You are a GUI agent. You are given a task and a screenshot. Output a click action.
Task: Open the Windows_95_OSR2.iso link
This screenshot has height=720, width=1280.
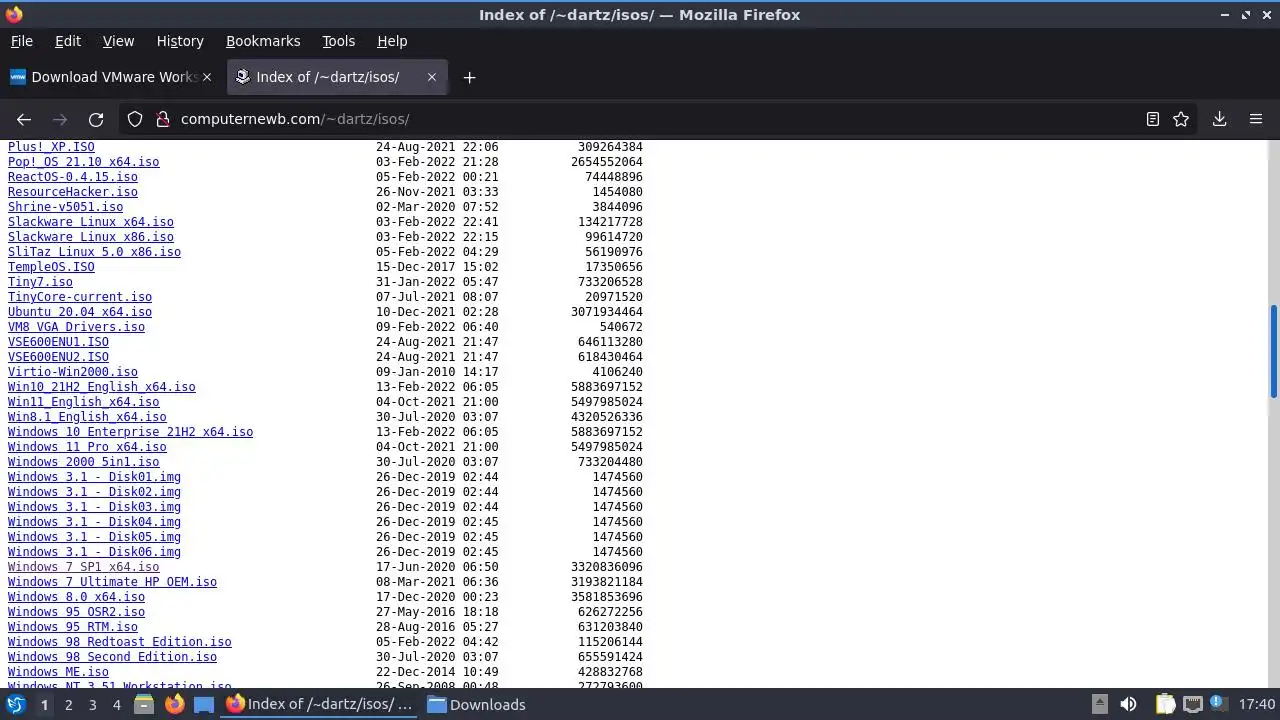[x=76, y=612]
